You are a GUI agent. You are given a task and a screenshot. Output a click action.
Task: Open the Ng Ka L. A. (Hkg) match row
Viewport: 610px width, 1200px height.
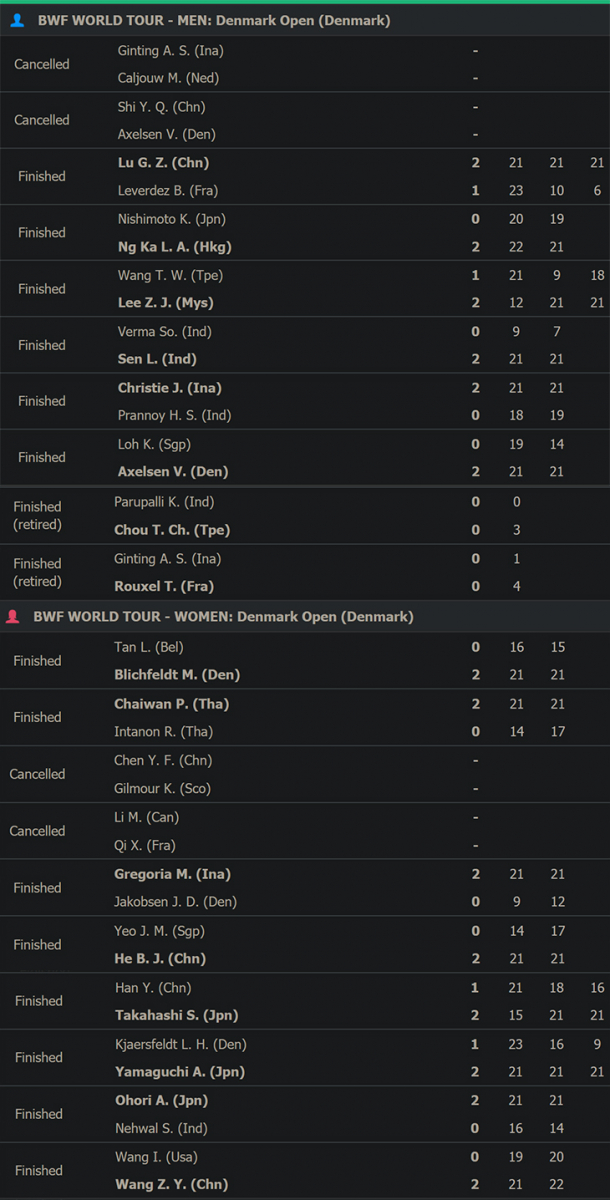click(x=305, y=233)
